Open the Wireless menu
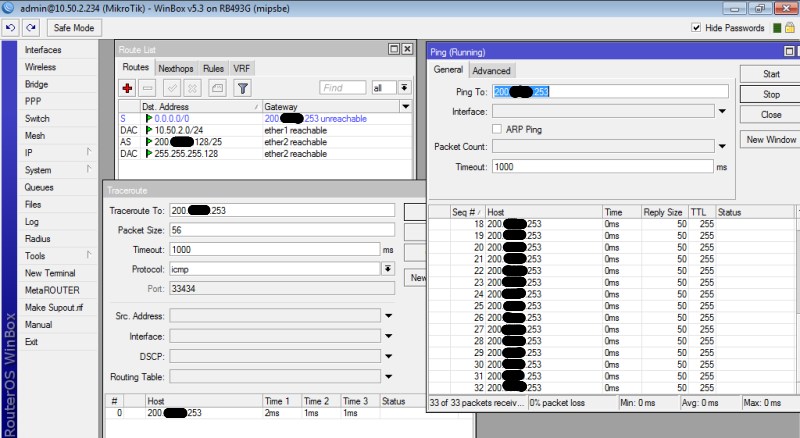The width and height of the screenshot is (800, 438). (x=40, y=67)
